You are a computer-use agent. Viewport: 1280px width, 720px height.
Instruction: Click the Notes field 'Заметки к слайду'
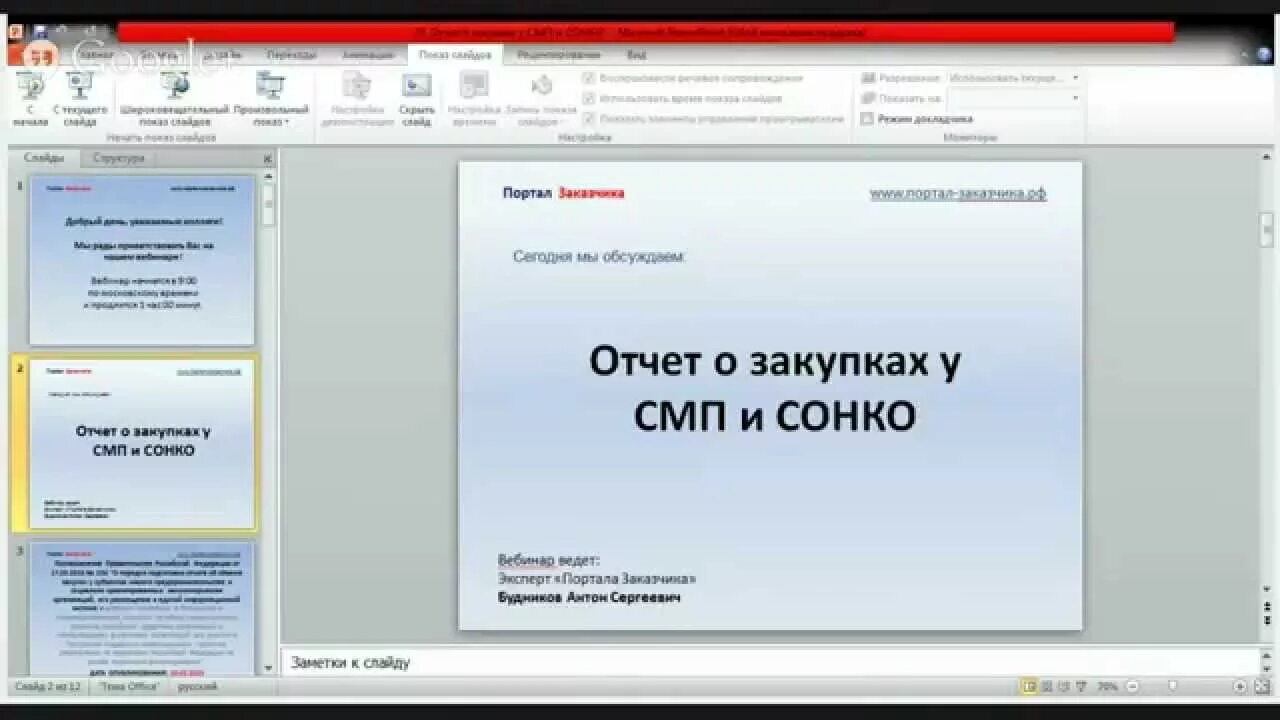pos(770,662)
